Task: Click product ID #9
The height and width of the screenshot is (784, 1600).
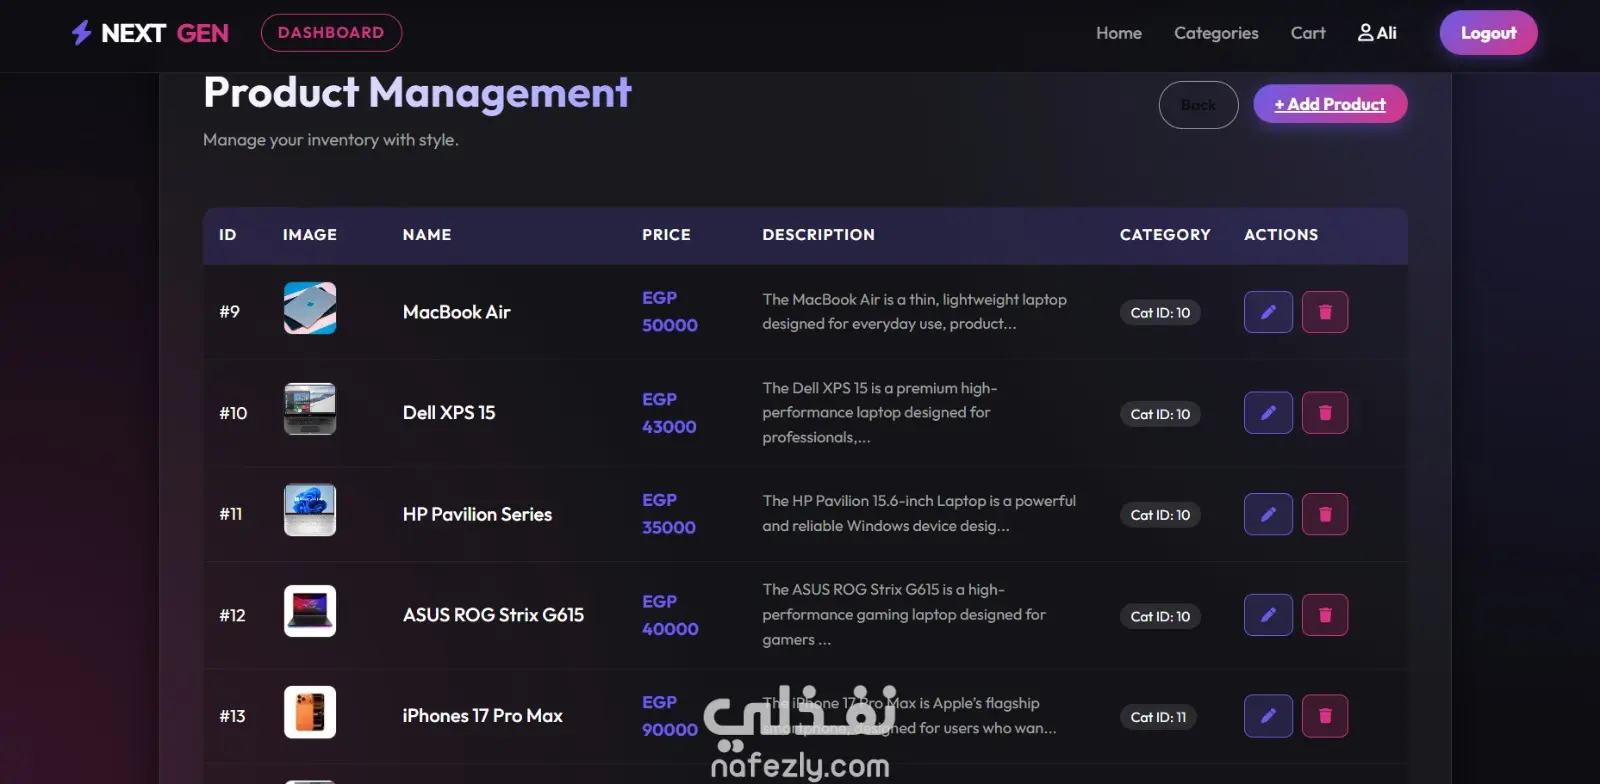Action: [230, 312]
